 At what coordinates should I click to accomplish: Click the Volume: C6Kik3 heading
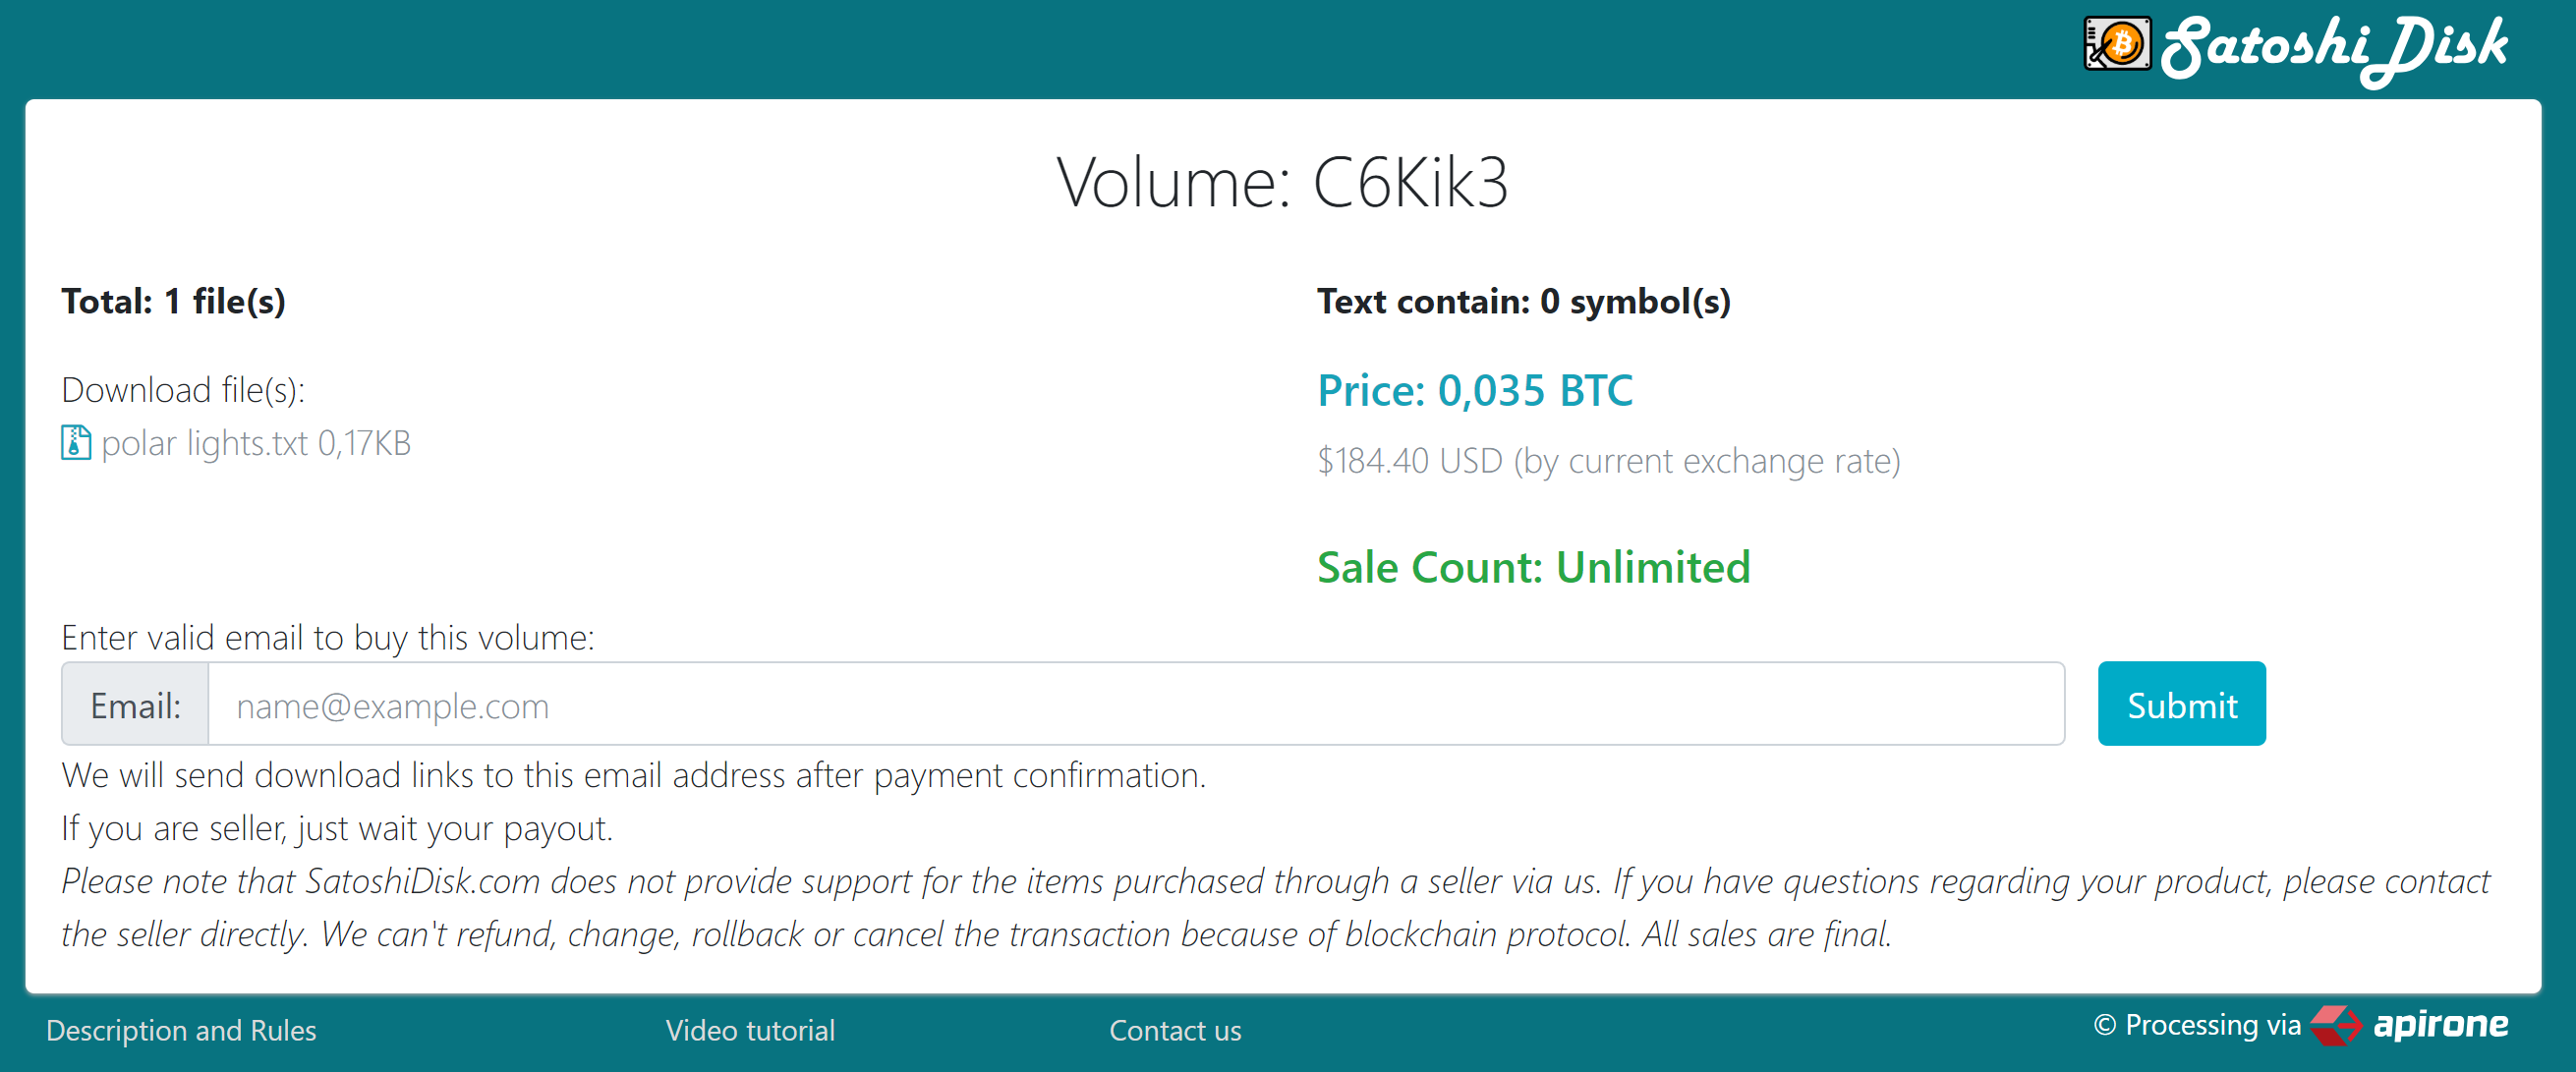[1283, 182]
